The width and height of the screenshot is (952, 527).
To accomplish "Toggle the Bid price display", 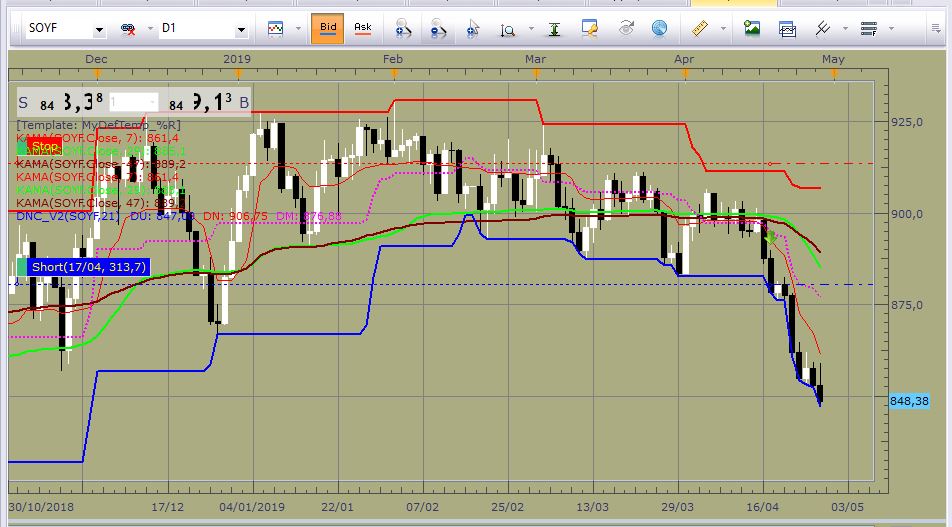I will pyautogui.click(x=328, y=29).
